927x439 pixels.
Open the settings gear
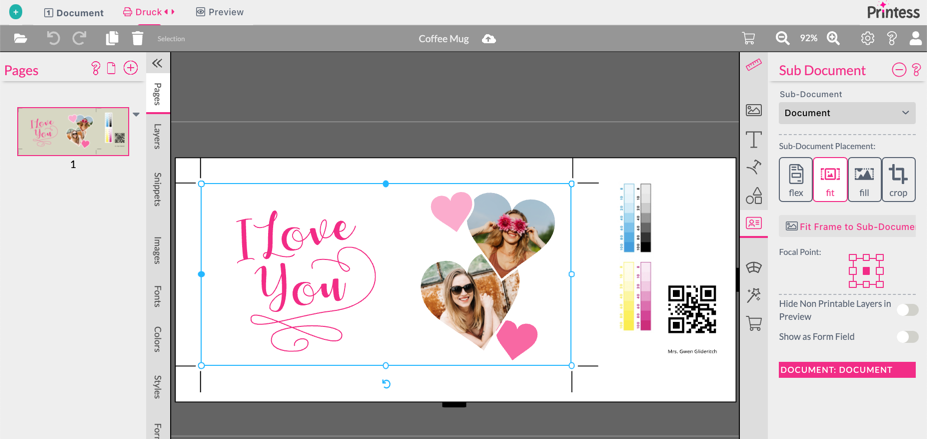point(867,38)
